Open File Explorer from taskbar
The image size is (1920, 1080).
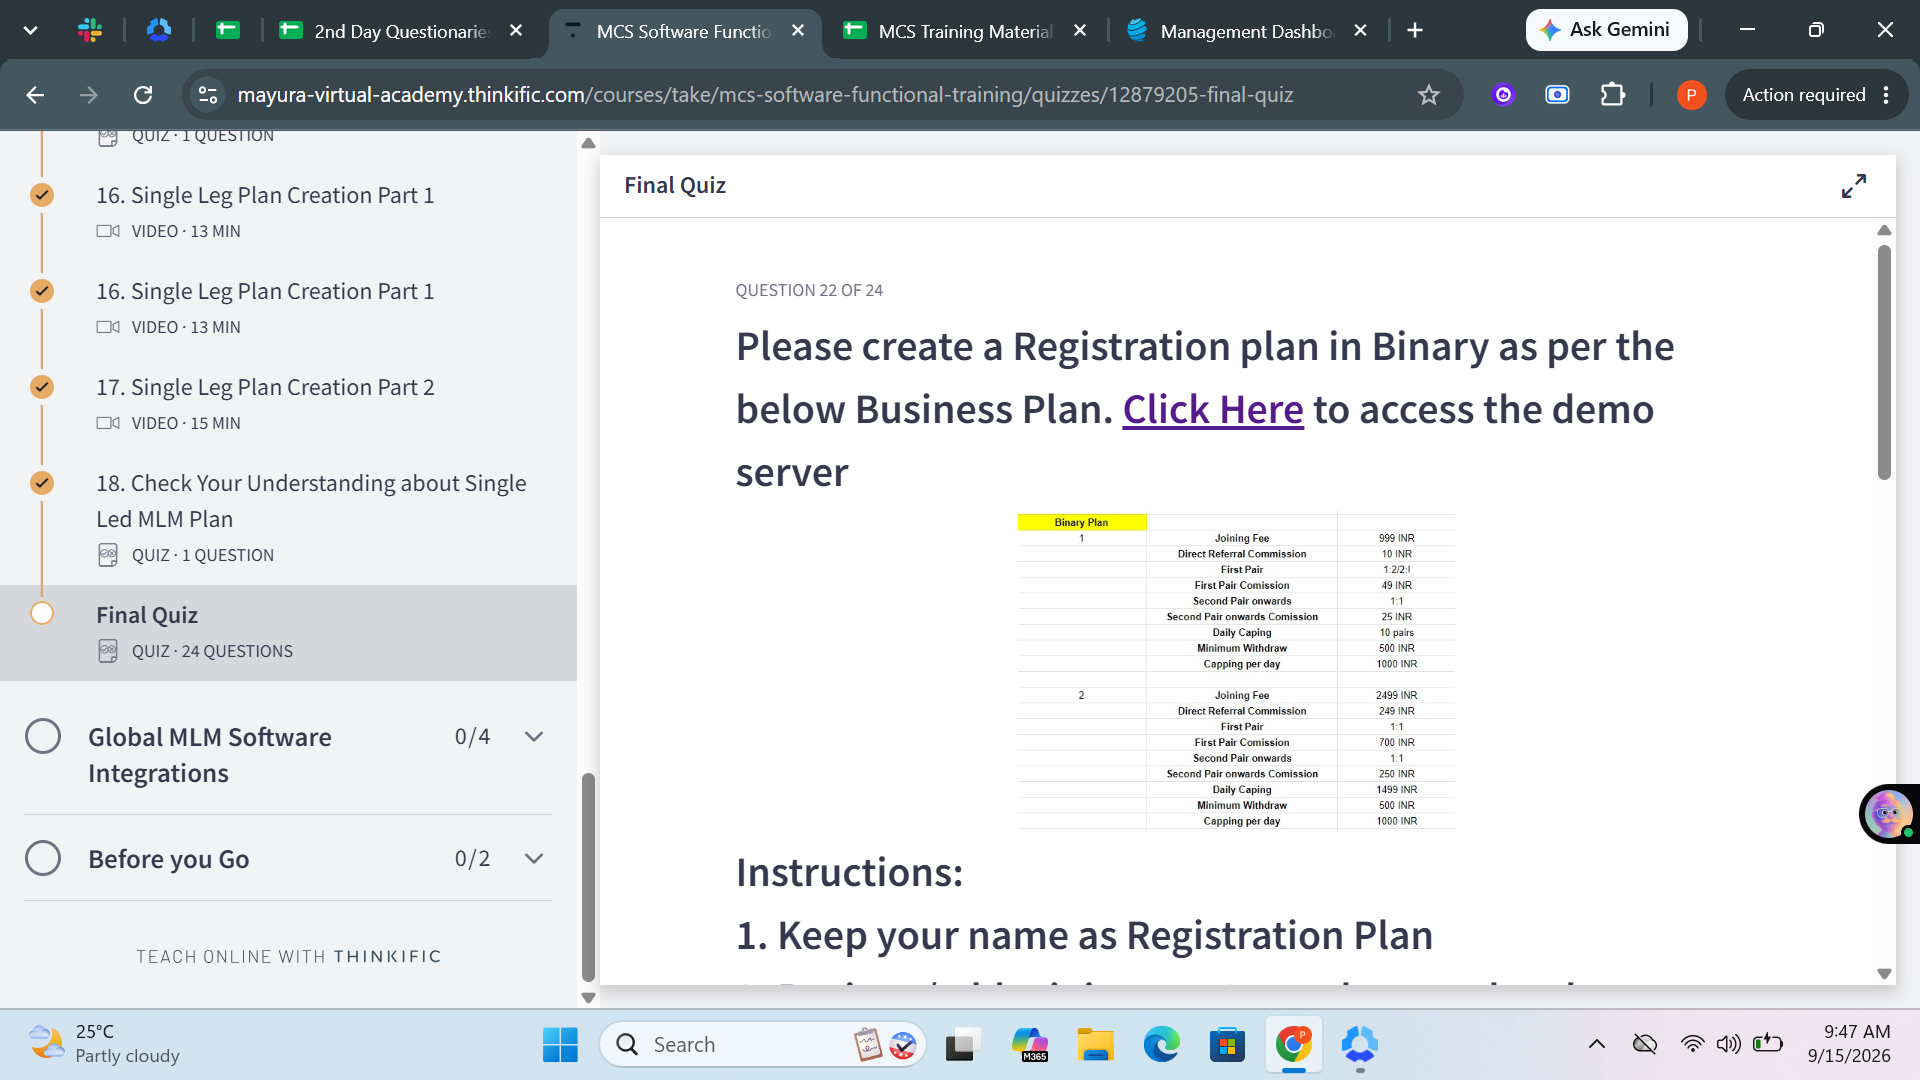click(x=1095, y=1045)
